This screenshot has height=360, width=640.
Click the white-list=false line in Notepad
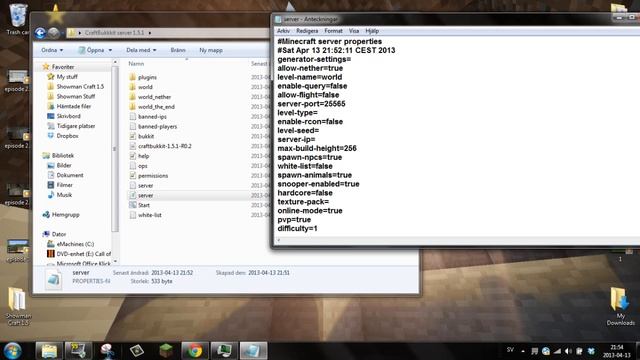pyautogui.click(x=305, y=166)
